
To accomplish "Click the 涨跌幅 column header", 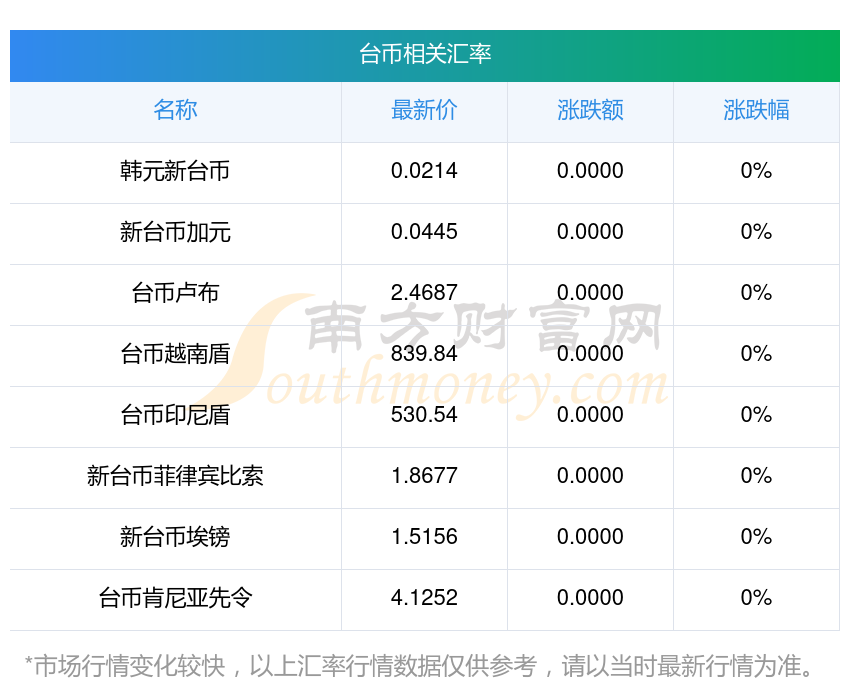I will [x=756, y=110].
